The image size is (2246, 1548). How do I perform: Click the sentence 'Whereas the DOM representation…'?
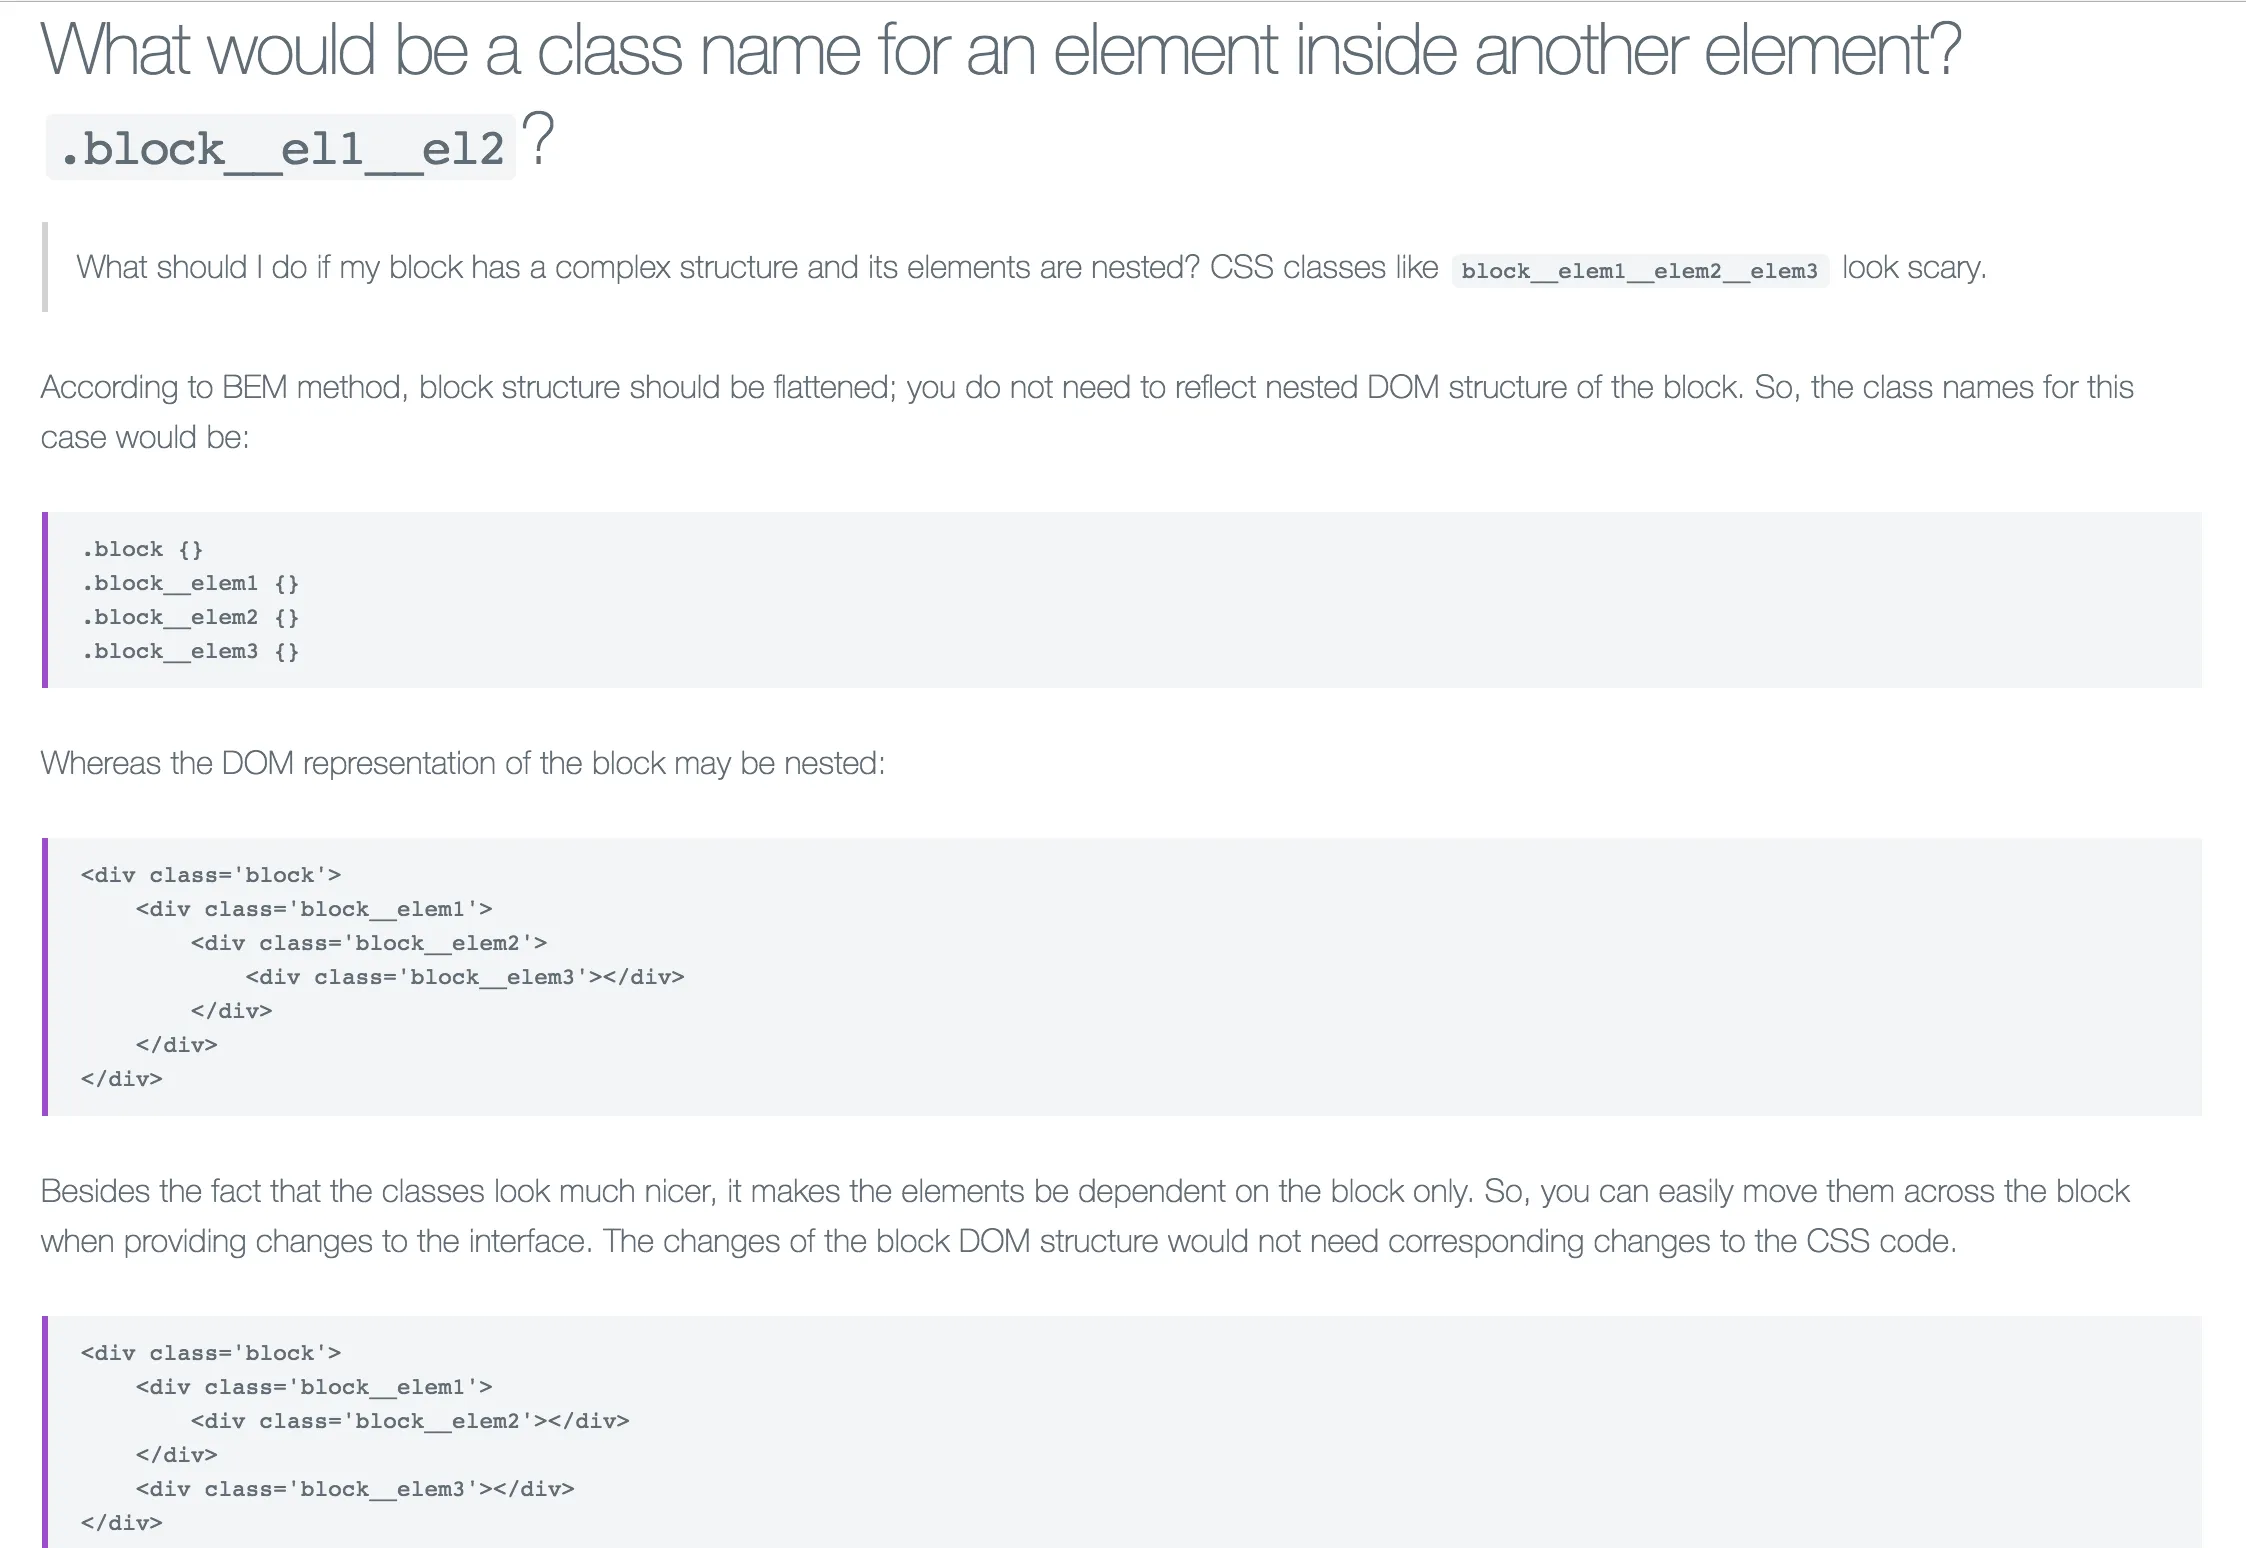463,763
